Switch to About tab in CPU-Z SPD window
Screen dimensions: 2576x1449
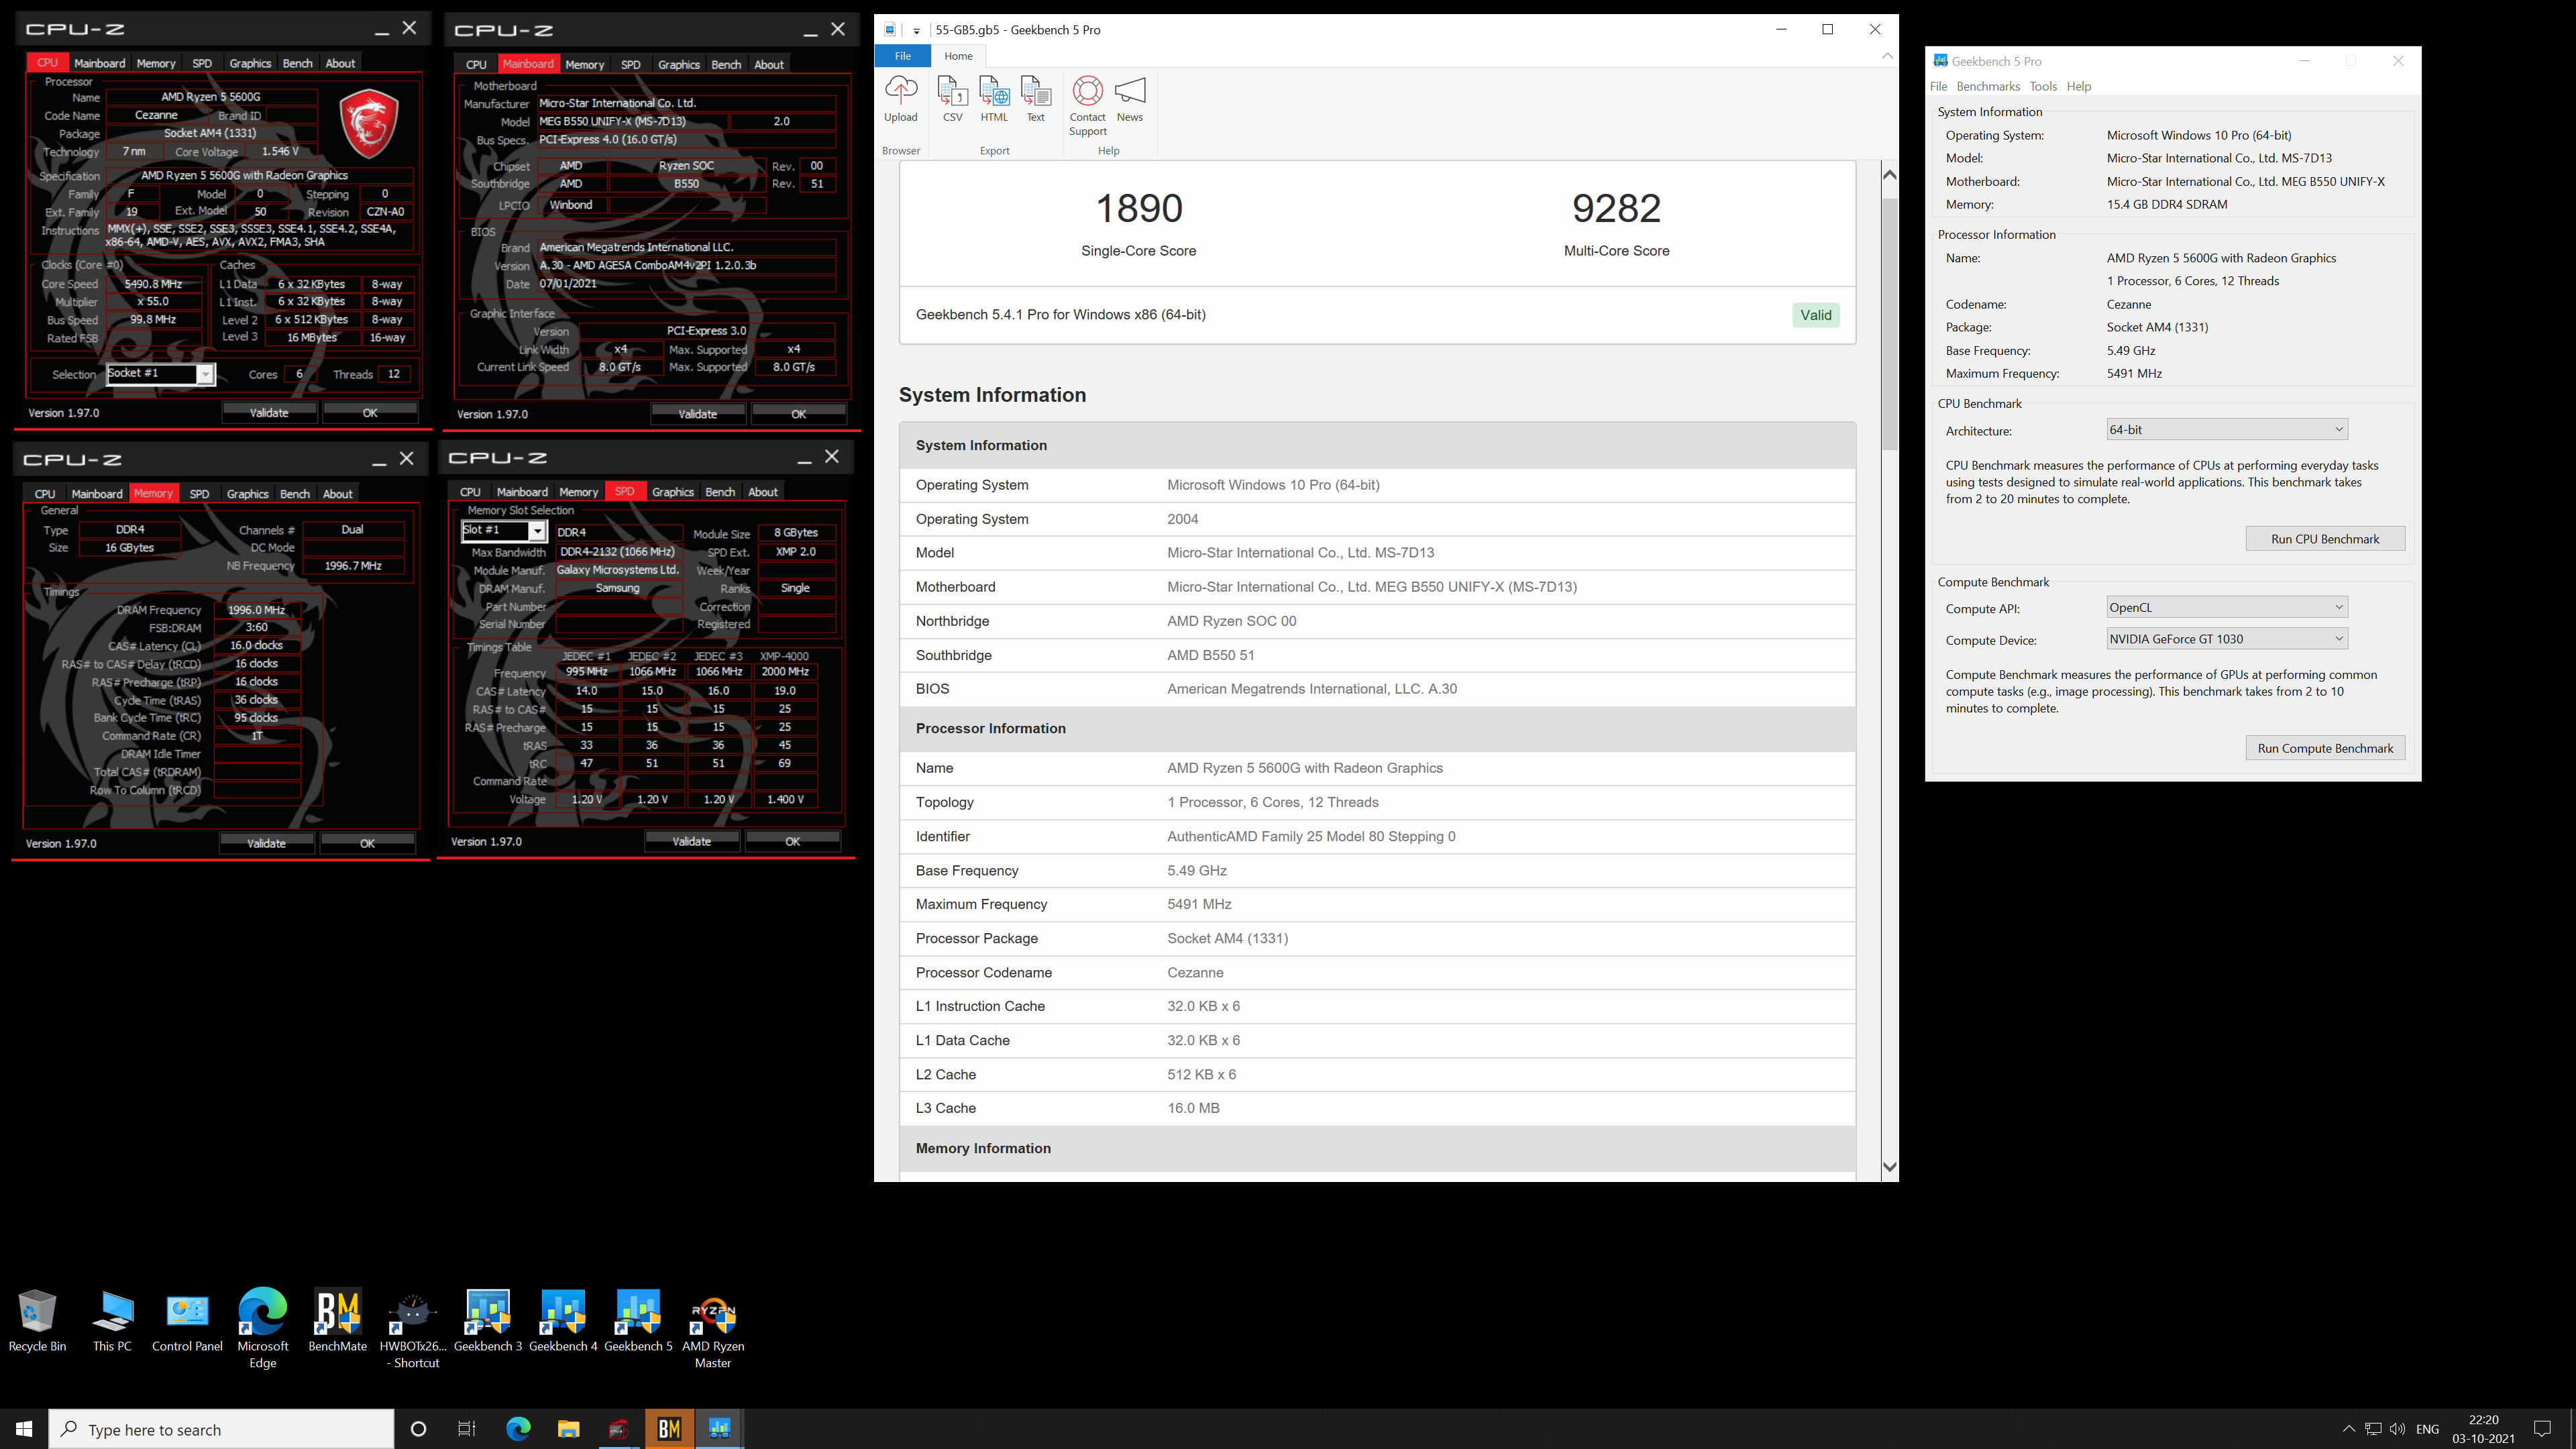(763, 492)
